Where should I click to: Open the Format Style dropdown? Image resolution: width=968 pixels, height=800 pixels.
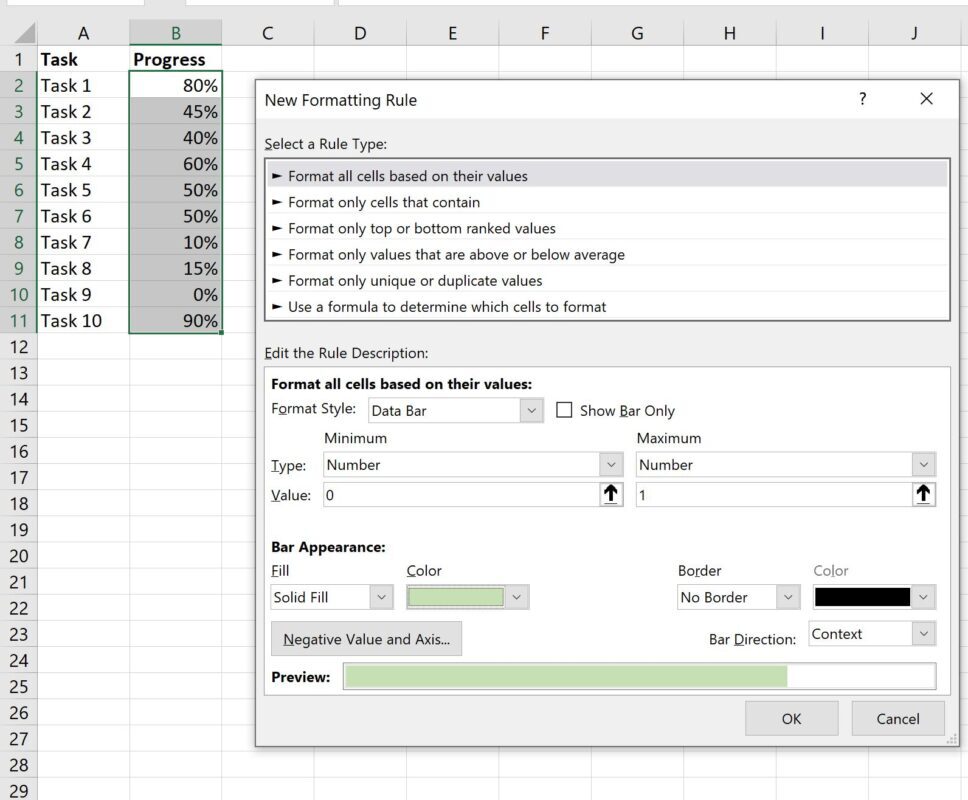pos(531,410)
